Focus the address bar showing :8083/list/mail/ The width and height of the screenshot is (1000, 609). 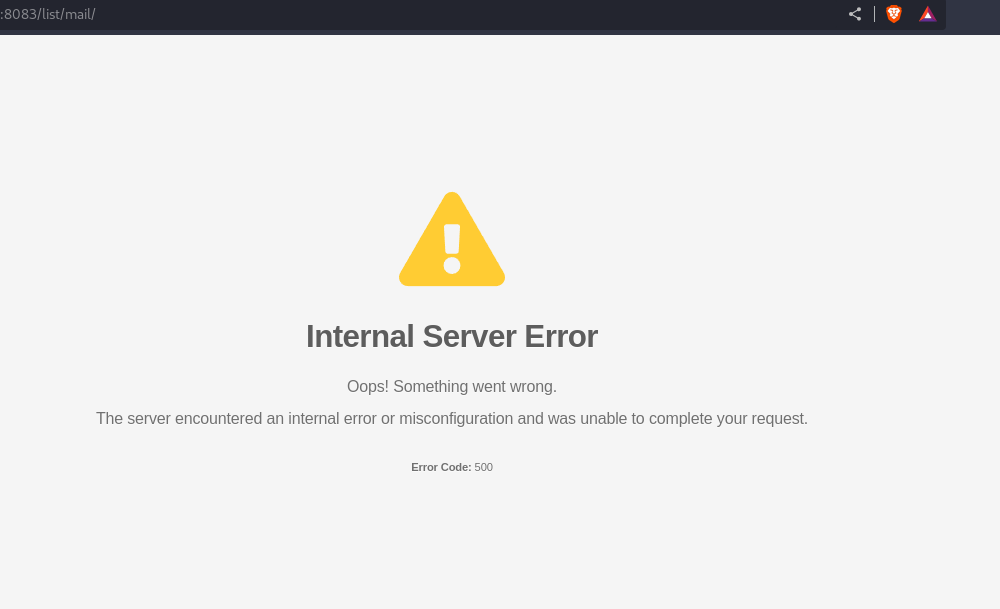[x=421, y=14]
